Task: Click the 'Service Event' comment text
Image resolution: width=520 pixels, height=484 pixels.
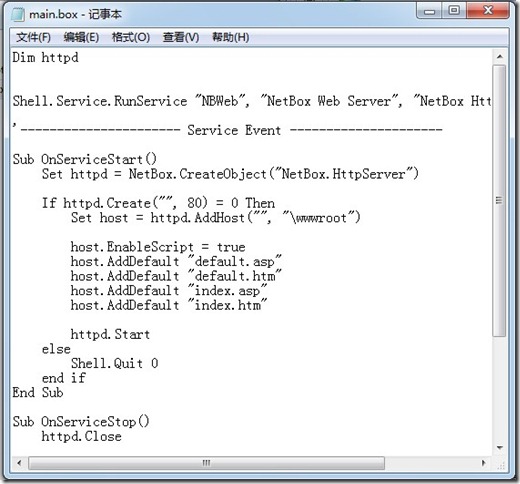Action: (234, 130)
